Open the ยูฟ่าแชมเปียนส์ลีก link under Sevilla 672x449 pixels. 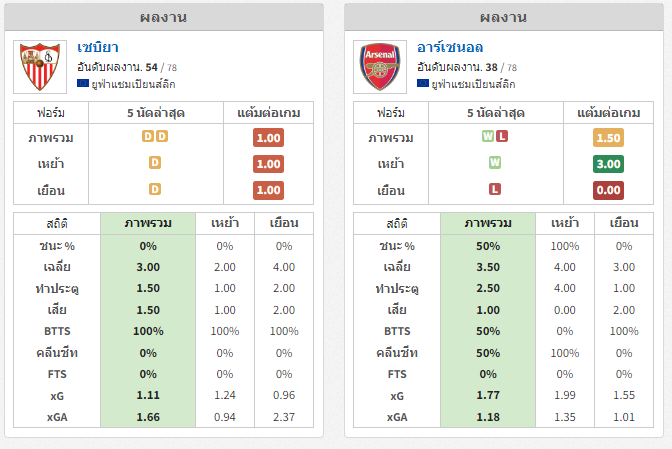click(x=133, y=84)
